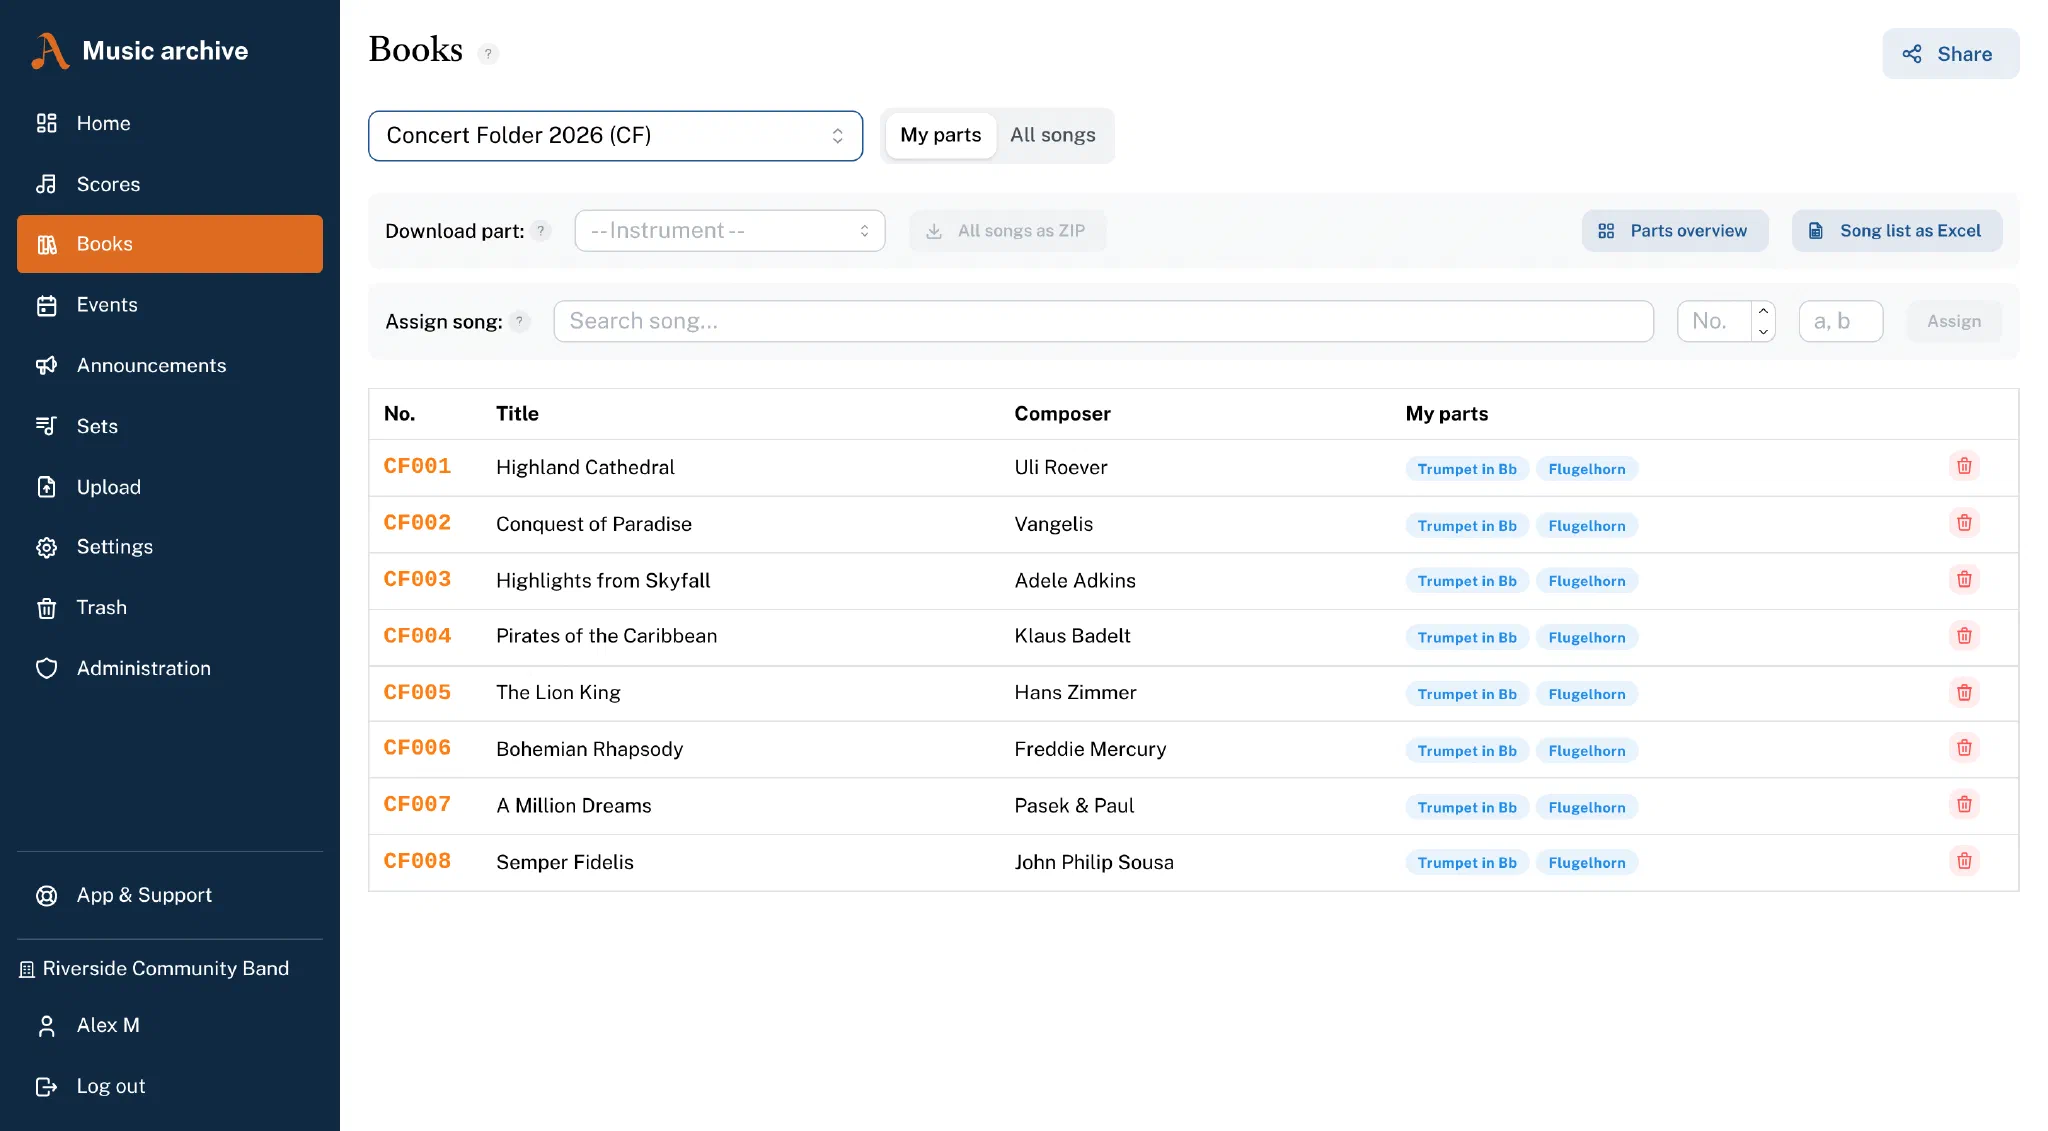Switch to the My parts tab

tap(940, 135)
